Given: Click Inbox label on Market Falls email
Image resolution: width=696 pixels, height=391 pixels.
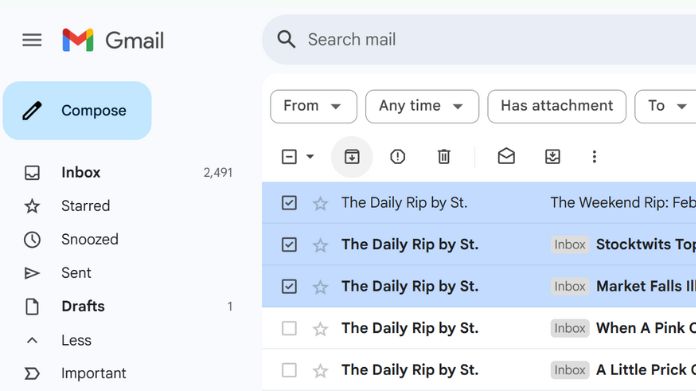Looking at the screenshot, I should [570, 286].
